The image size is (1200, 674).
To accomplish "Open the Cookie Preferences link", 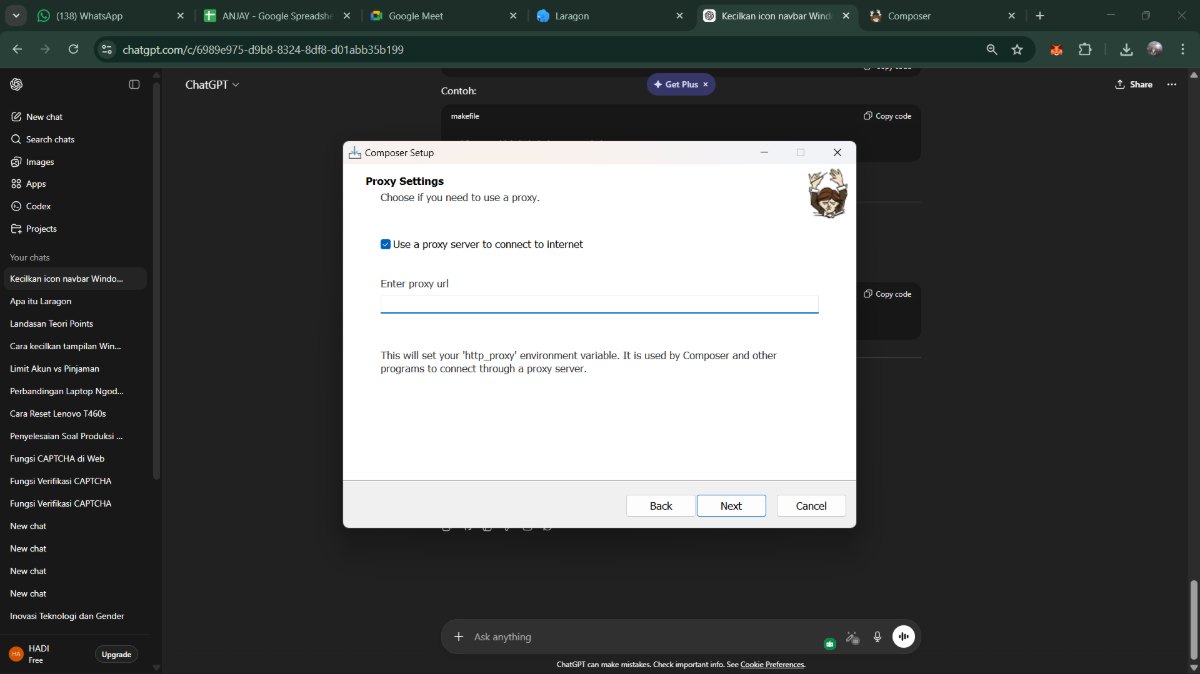I will [772, 665].
